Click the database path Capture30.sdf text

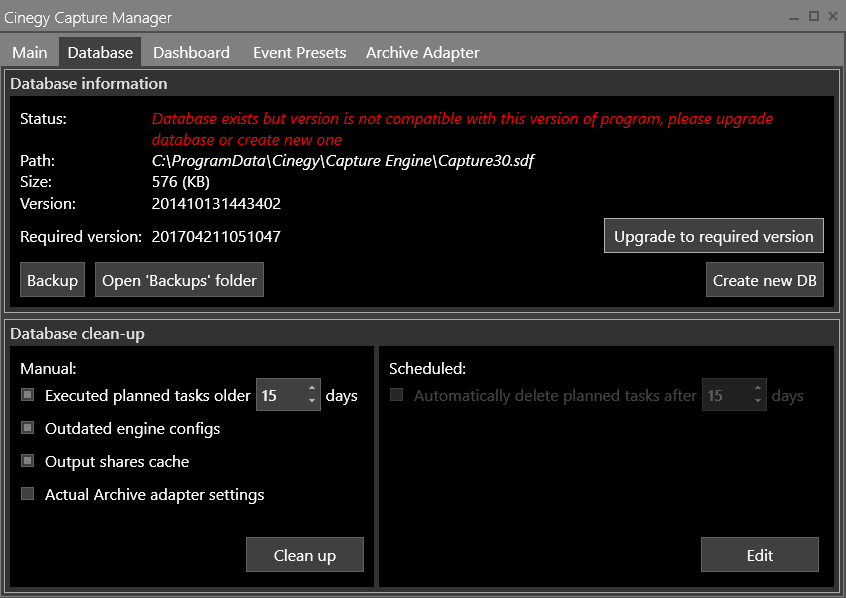click(343, 161)
